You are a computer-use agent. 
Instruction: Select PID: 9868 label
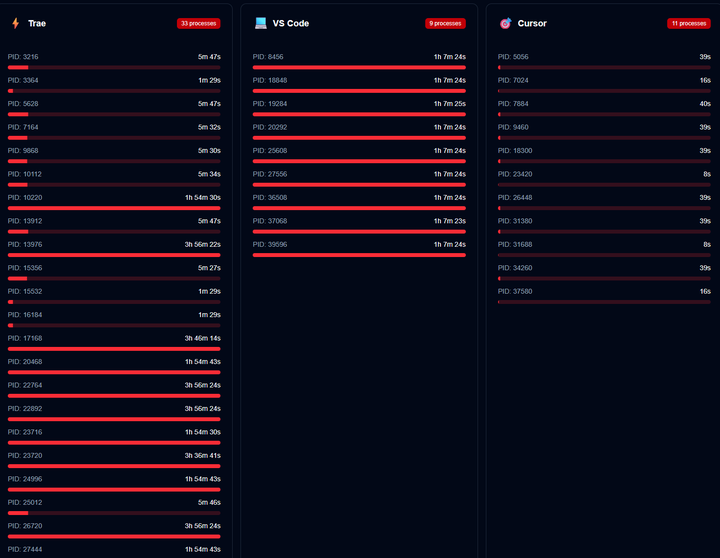[23, 151]
